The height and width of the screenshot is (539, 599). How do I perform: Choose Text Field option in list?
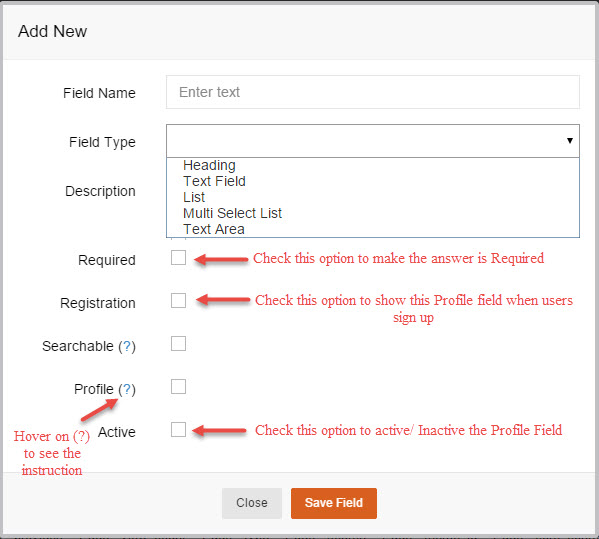click(x=214, y=181)
